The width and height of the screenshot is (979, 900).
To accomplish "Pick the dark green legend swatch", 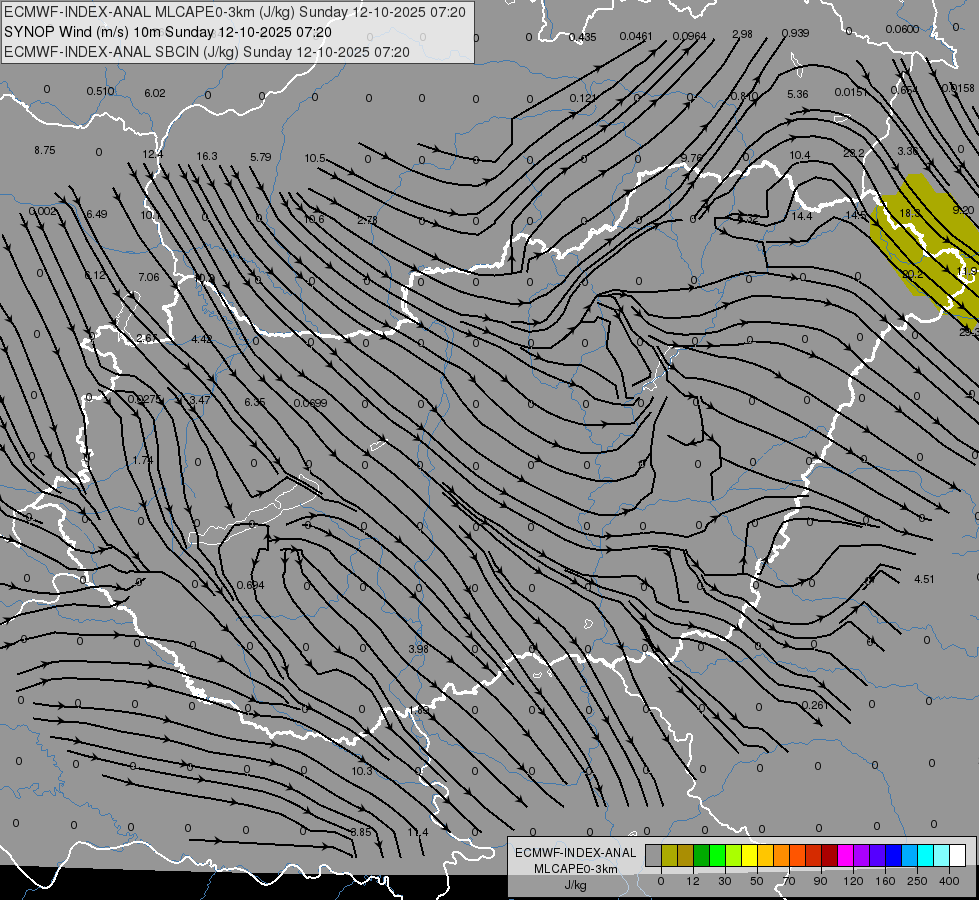I will point(701,855).
